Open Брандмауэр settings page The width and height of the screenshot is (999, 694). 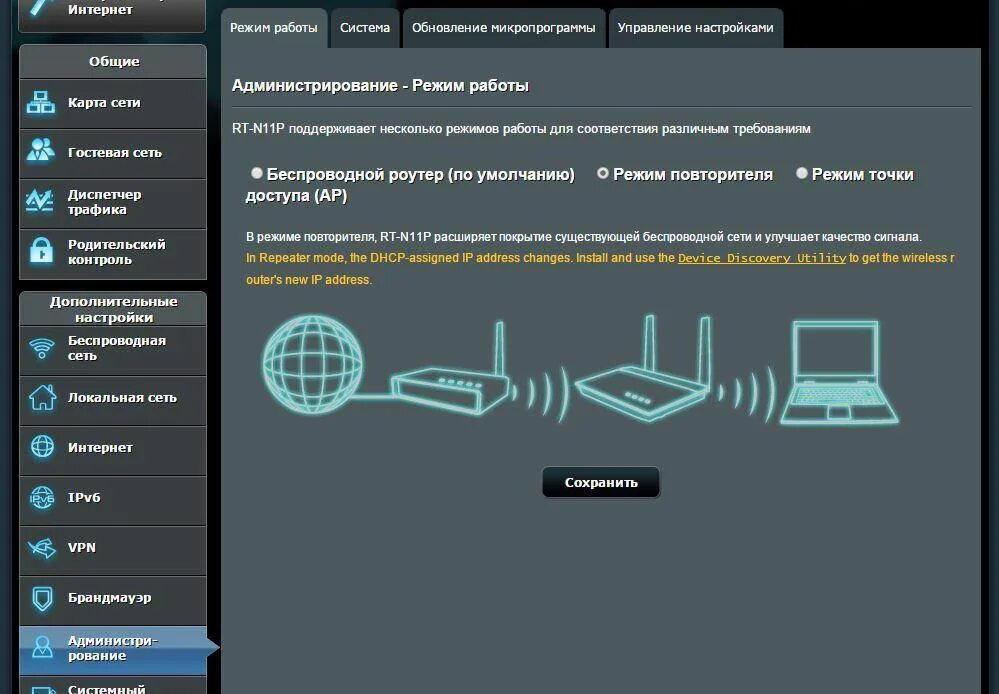coord(113,600)
